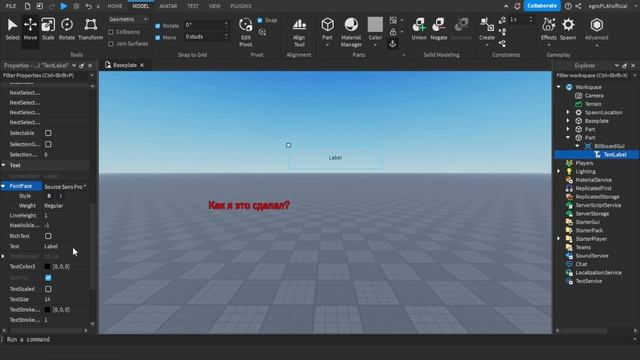640x360 pixels.
Task: Toggle the bold font style button
Action: (x=49, y=196)
